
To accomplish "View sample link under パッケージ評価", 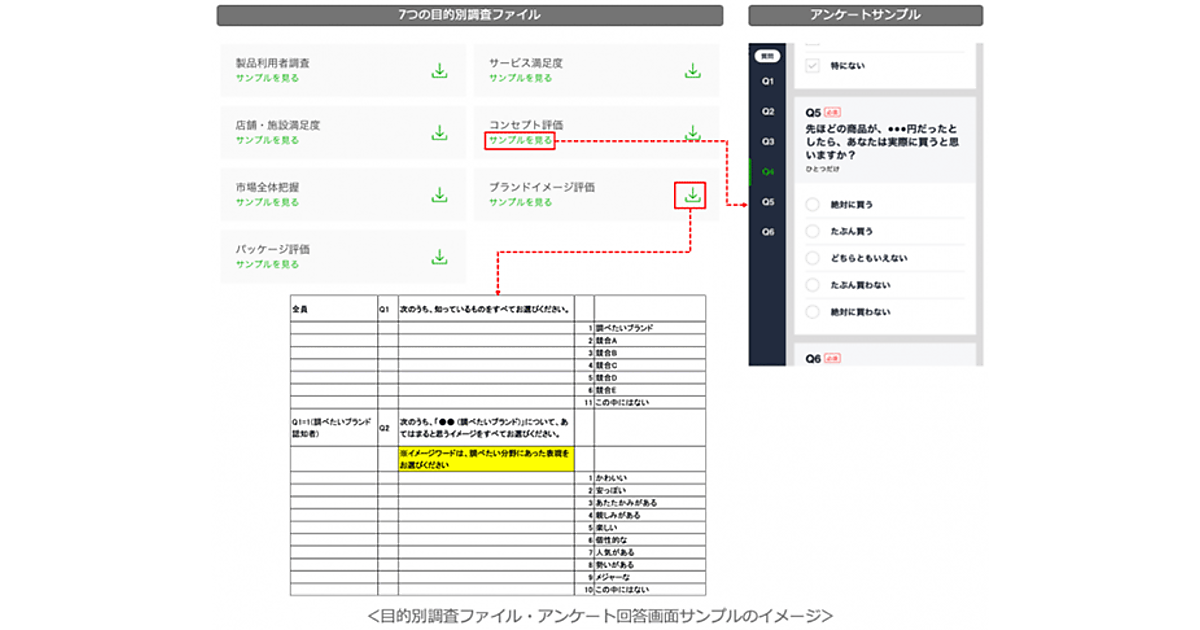I will tap(267, 264).
